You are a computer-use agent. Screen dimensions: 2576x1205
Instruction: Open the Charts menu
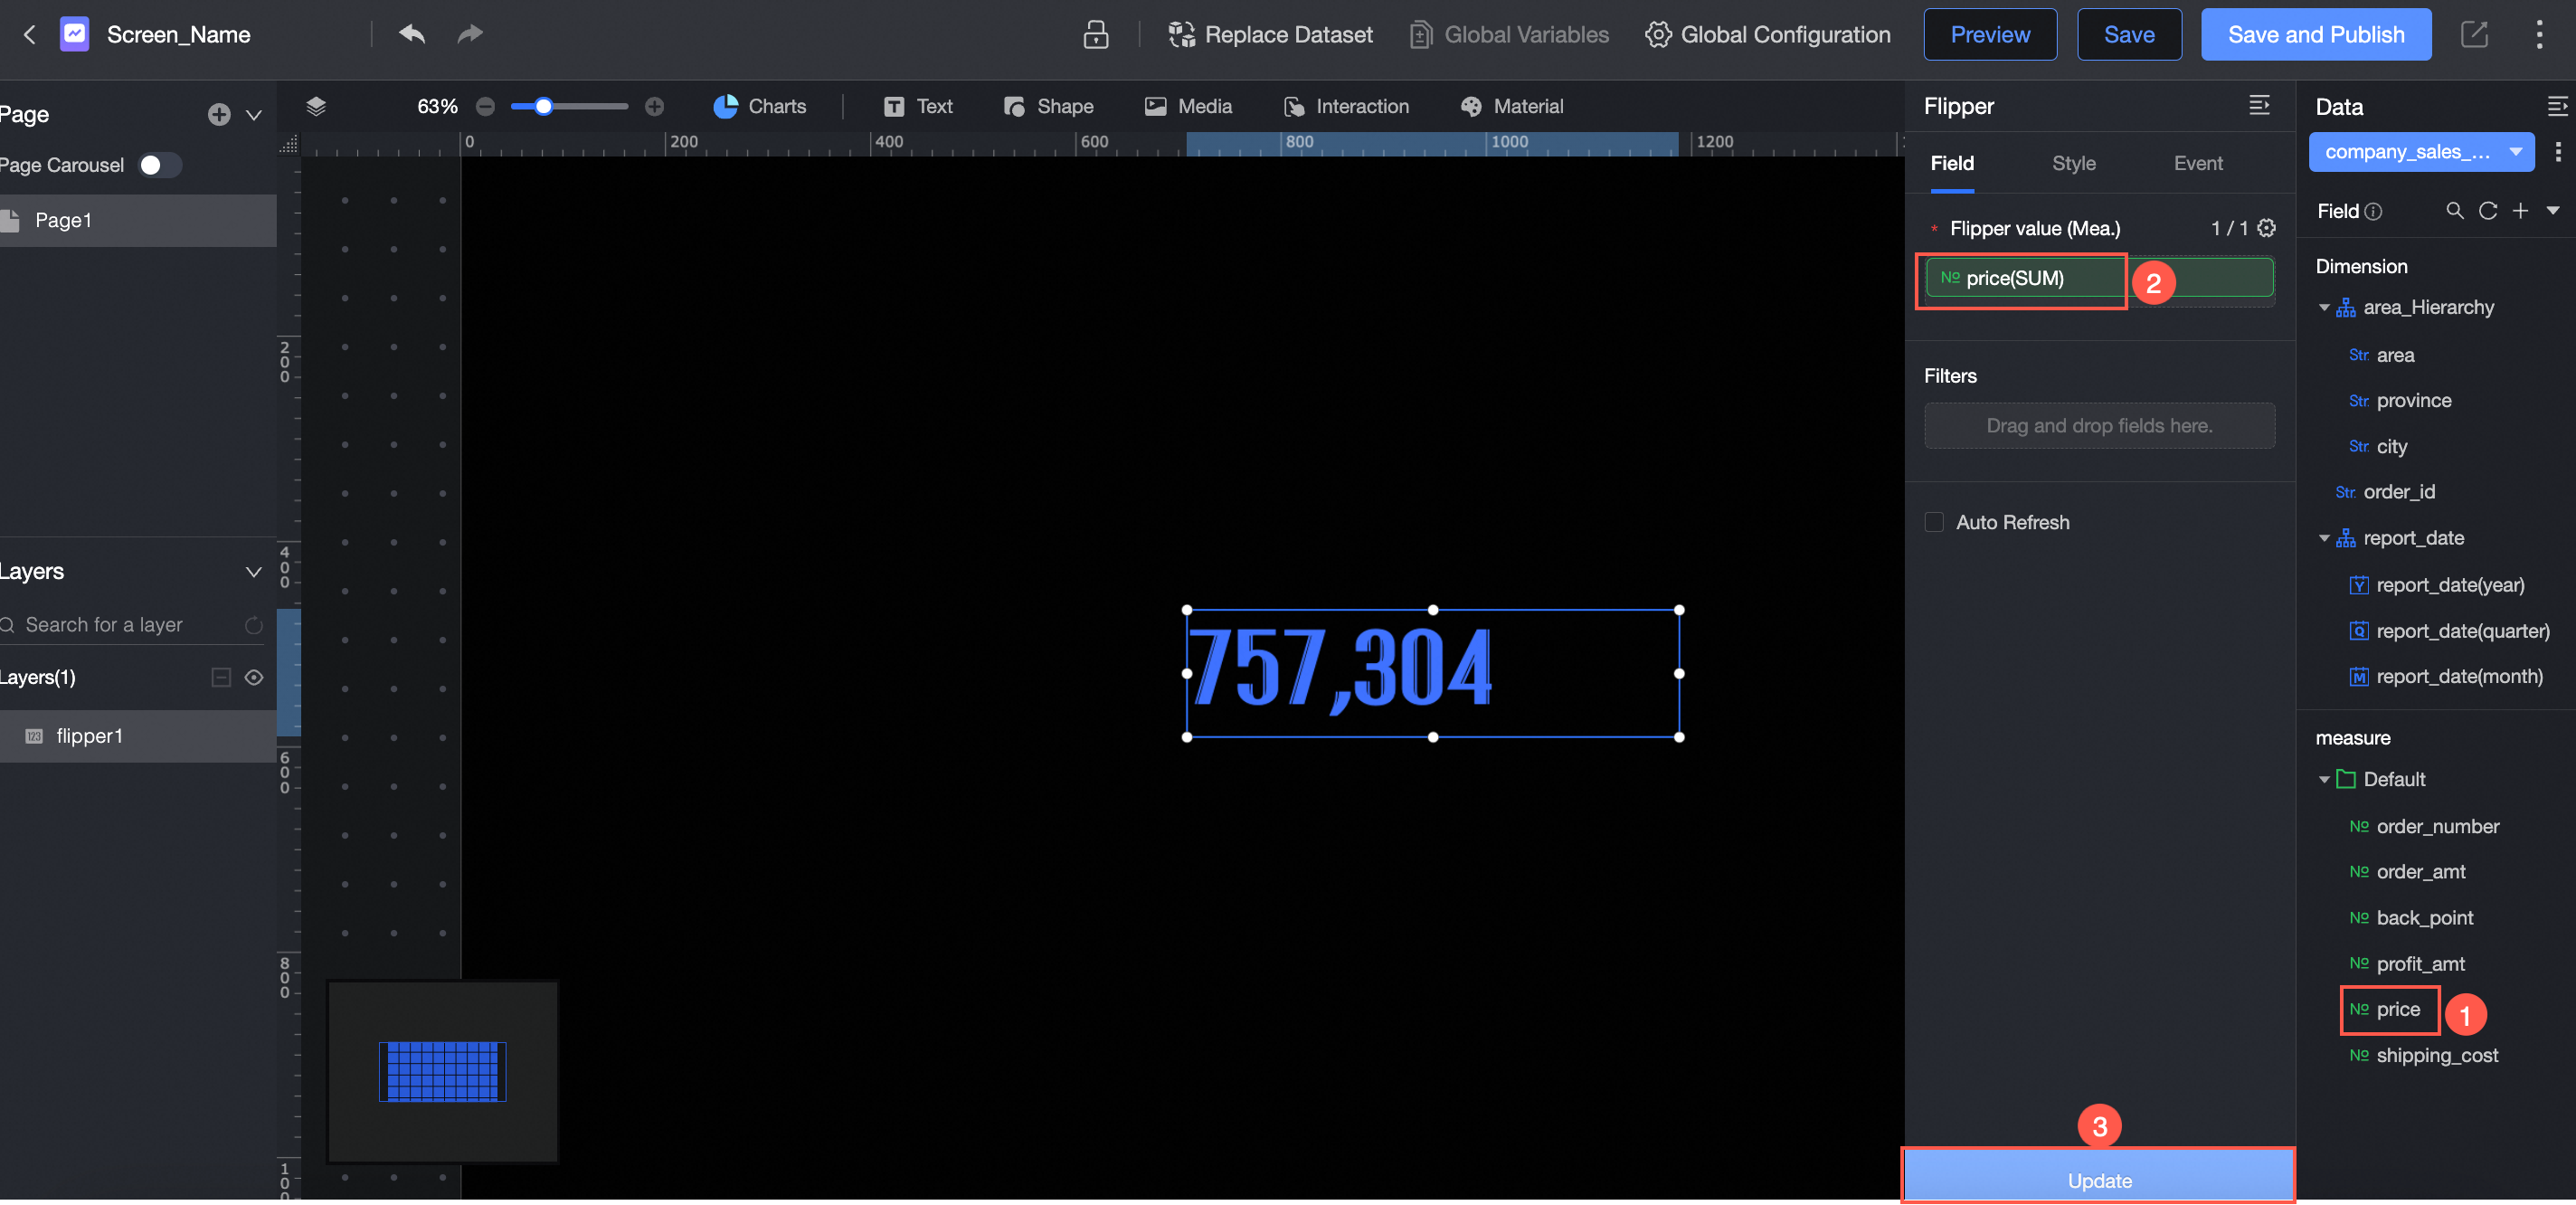[x=760, y=106]
